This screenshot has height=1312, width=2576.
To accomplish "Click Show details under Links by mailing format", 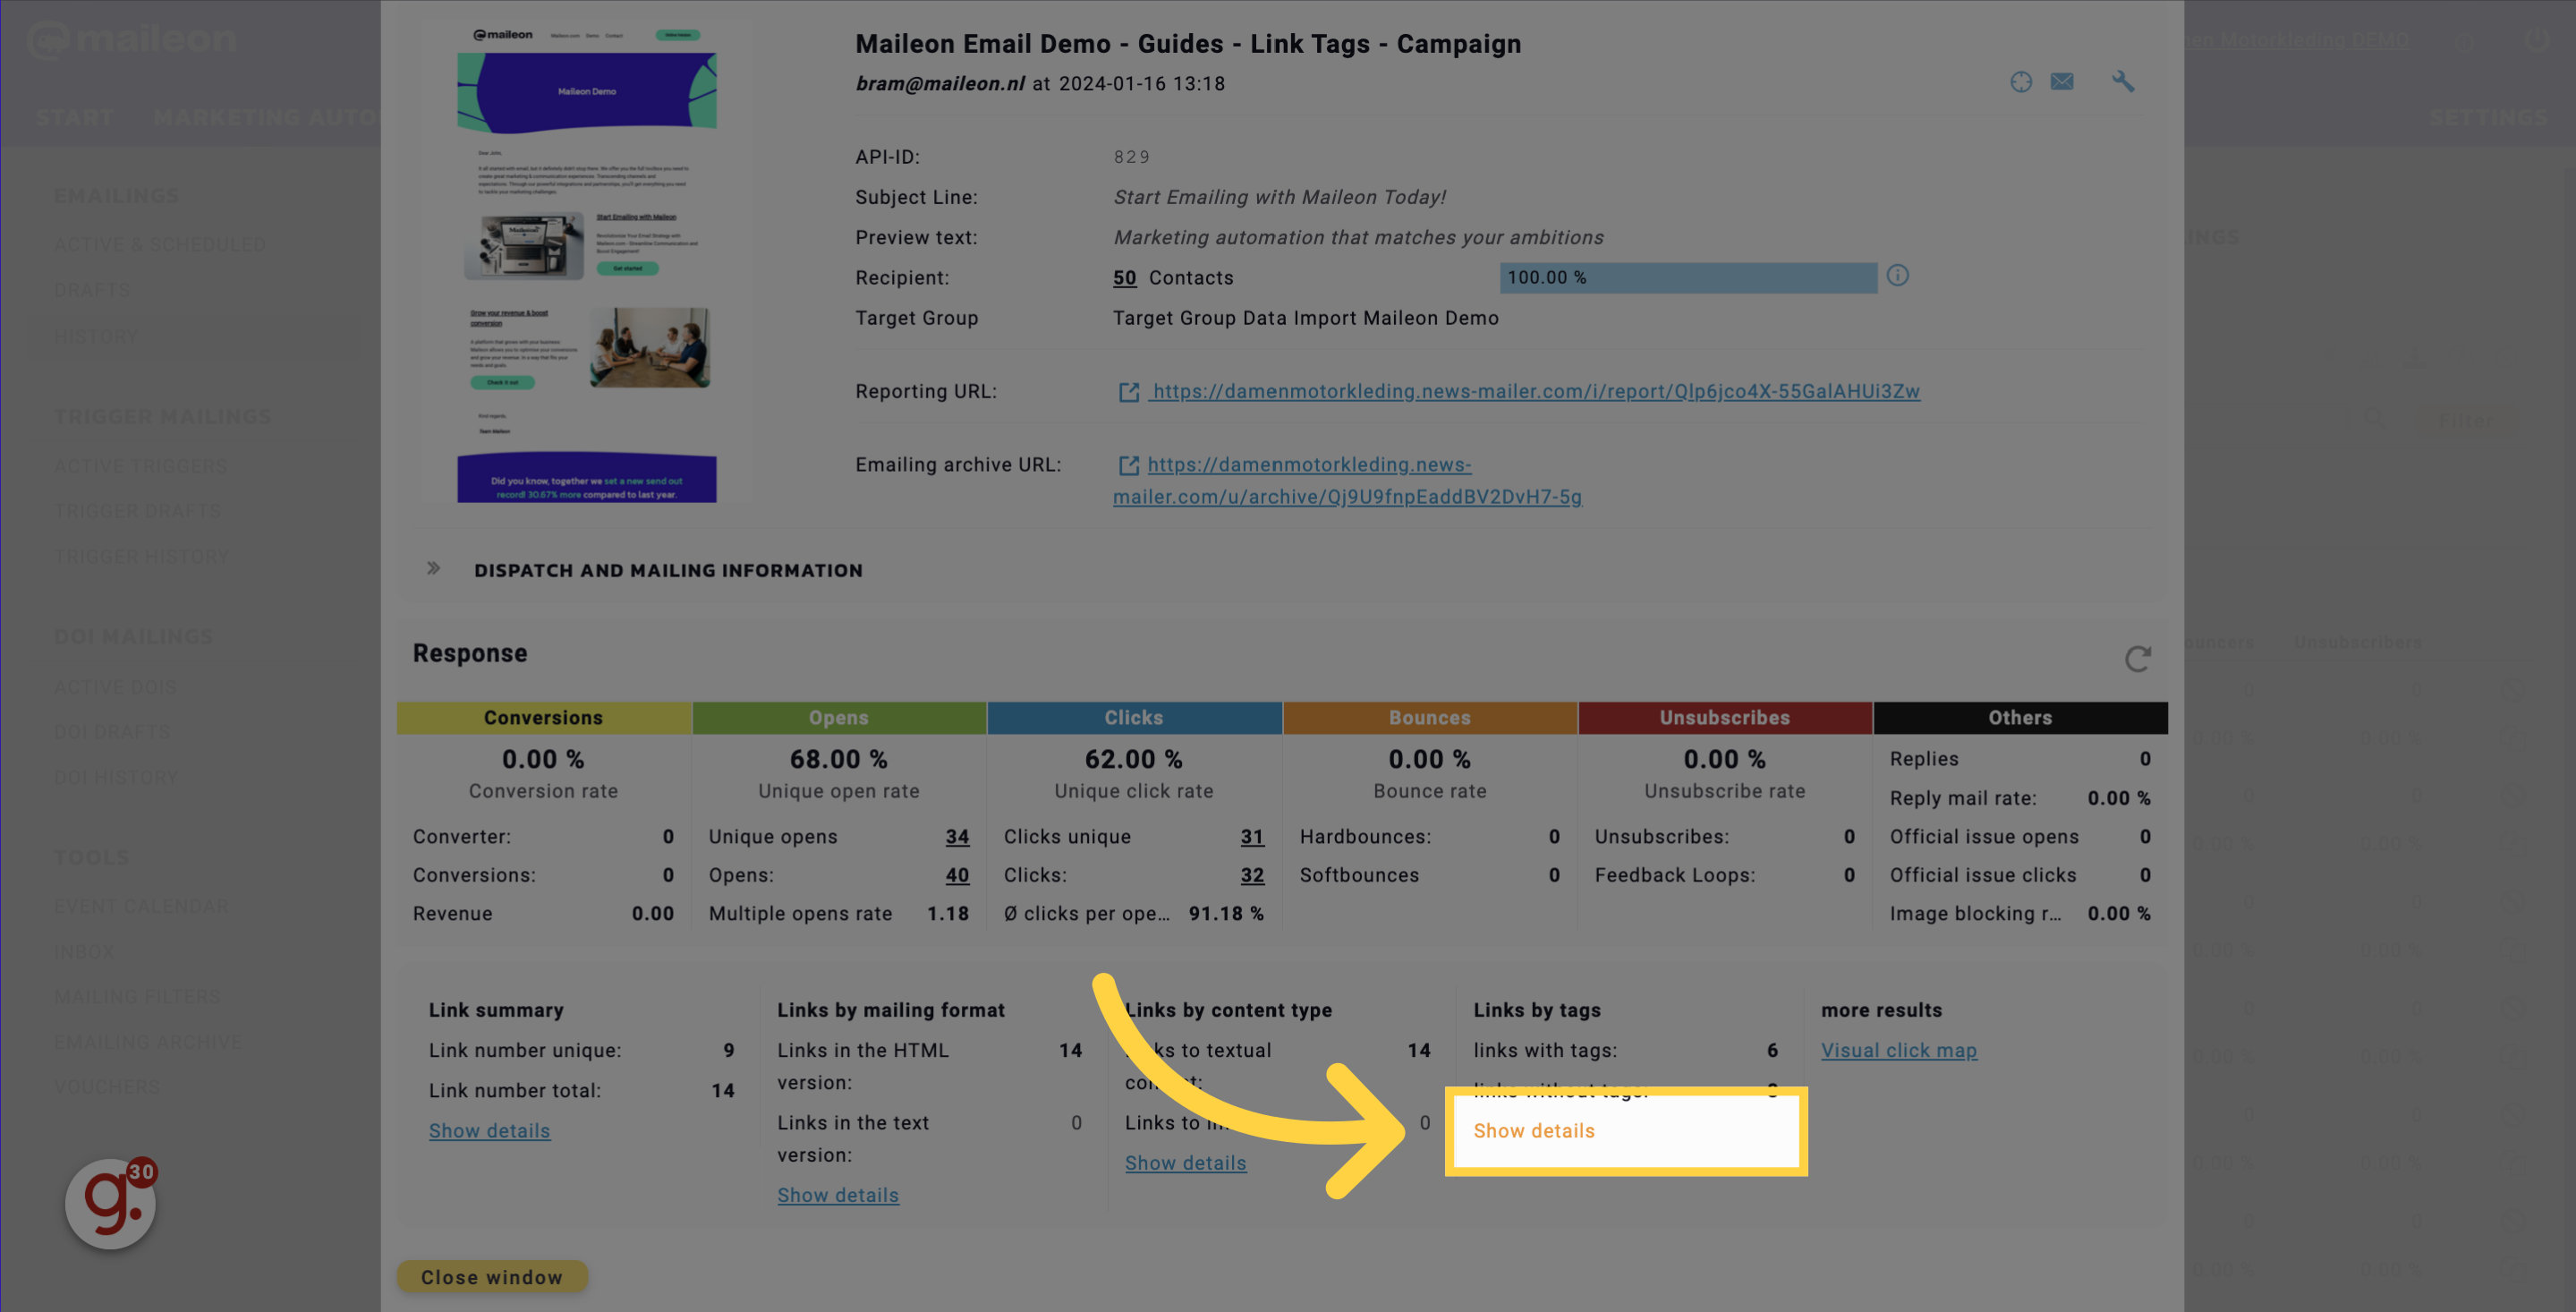I will tap(838, 1195).
